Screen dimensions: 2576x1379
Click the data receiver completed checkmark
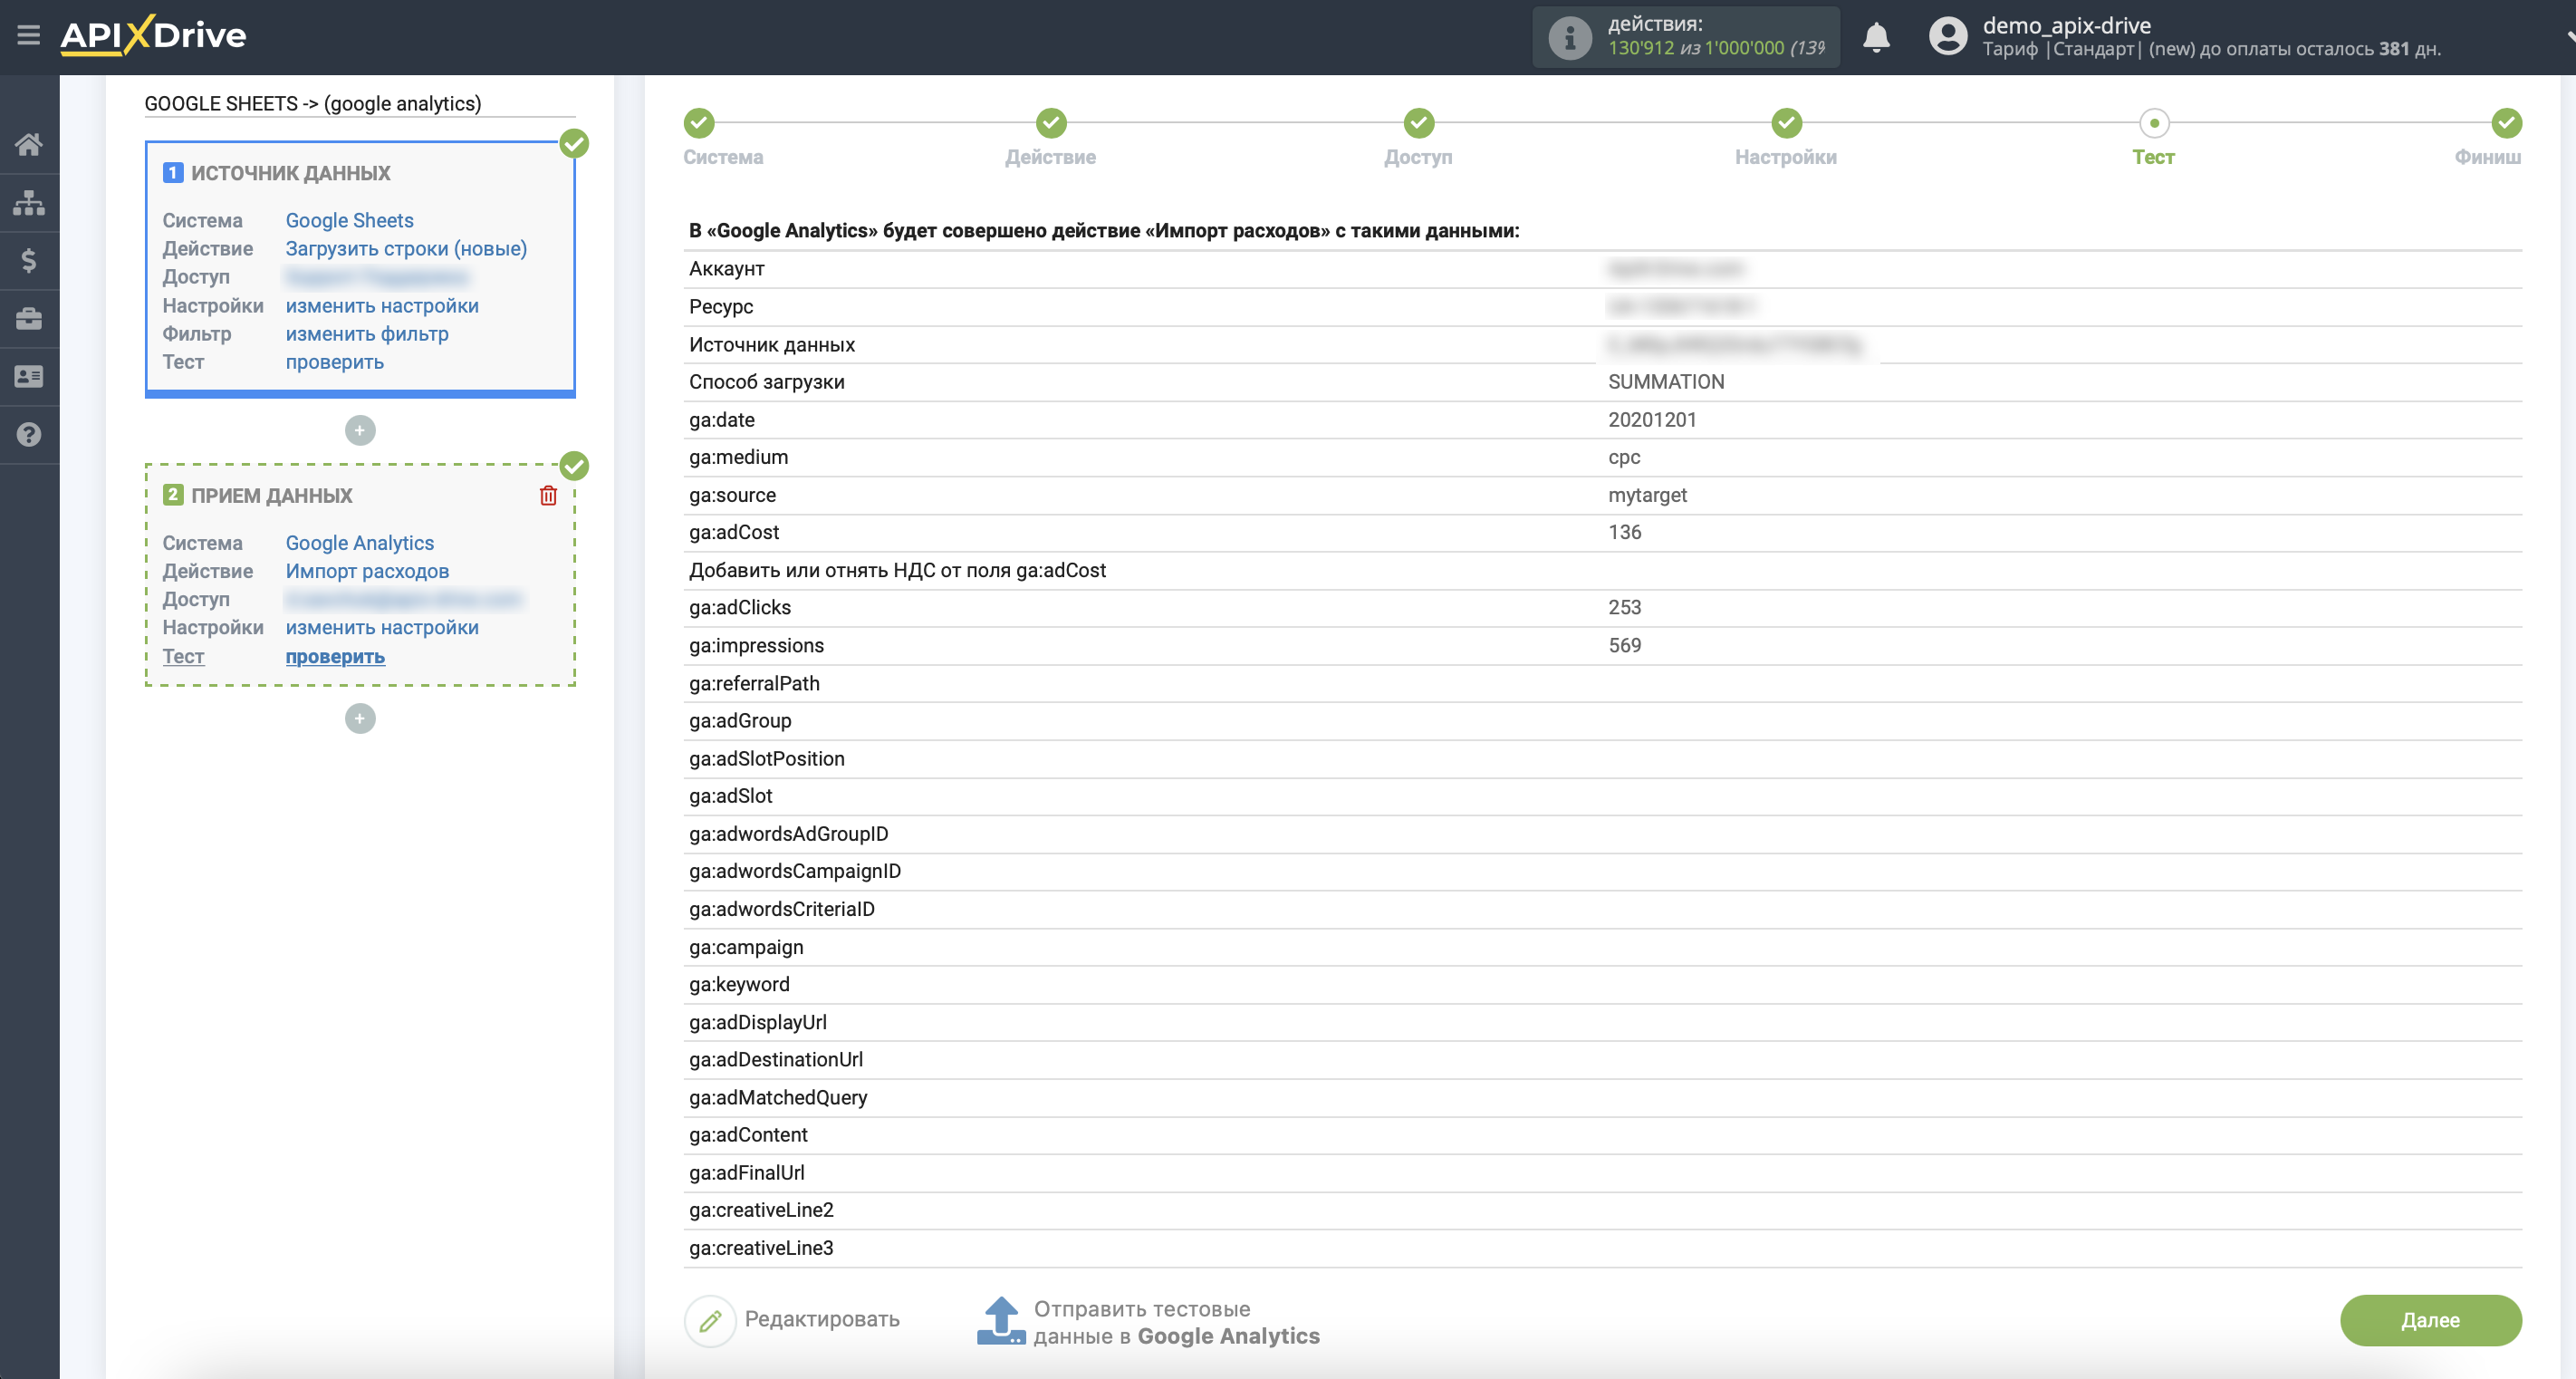coord(574,466)
